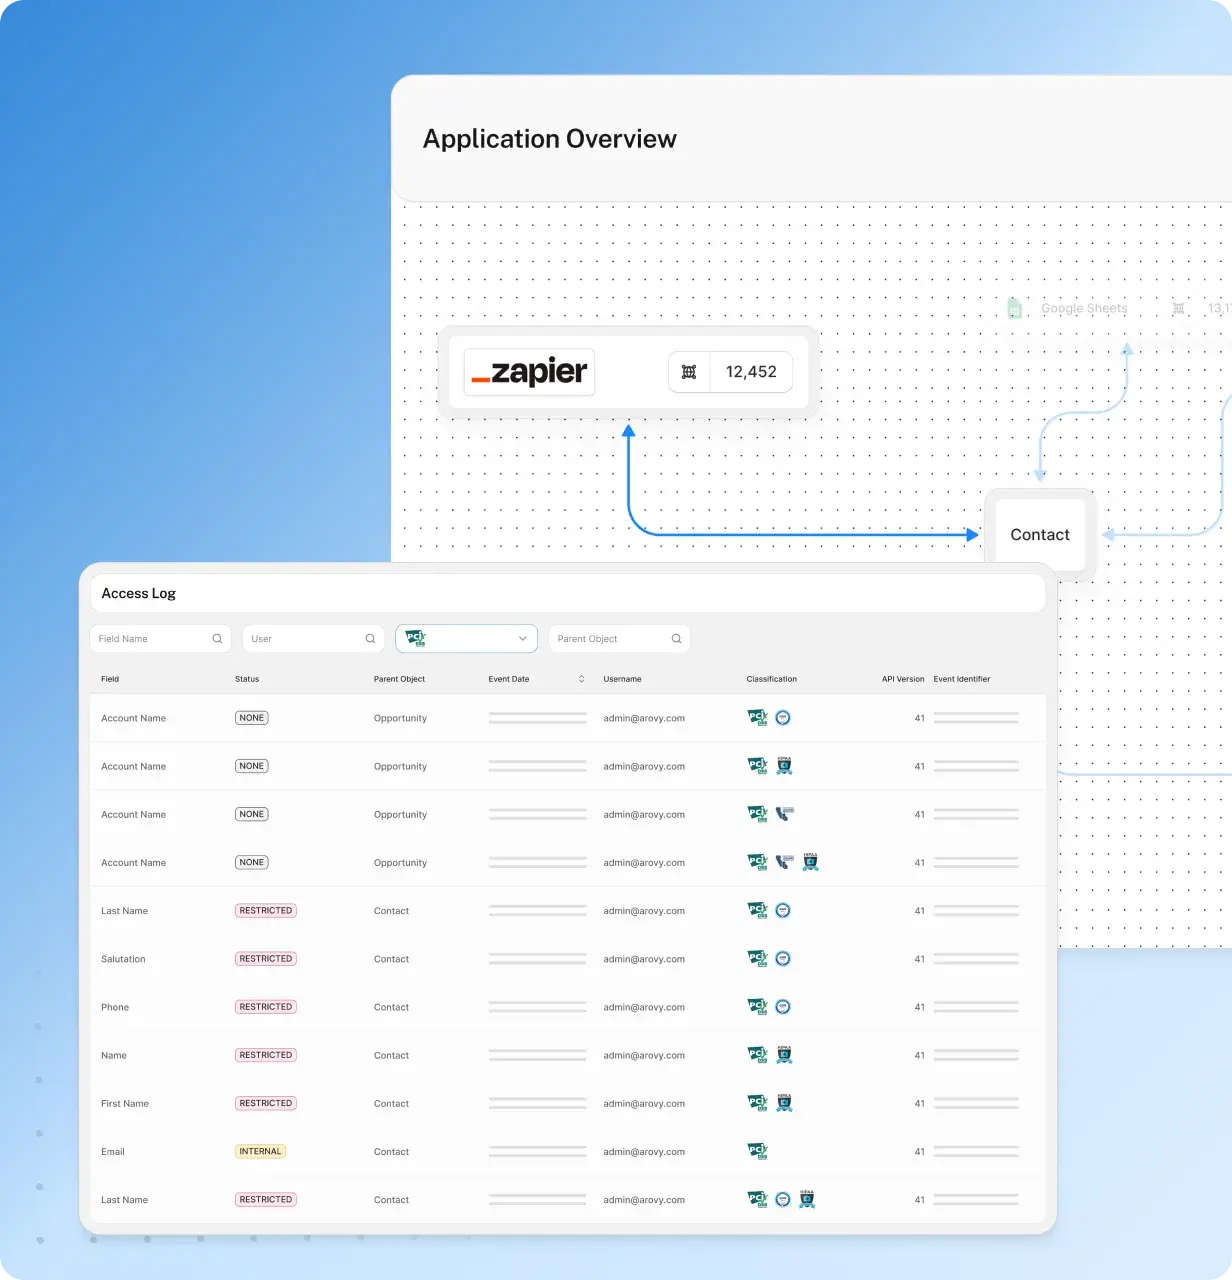Image resolution: width=1232 pixels, height=1280 pixels.
Task: Click the Event Identifier column header
Action: click(x=962, y=679)
